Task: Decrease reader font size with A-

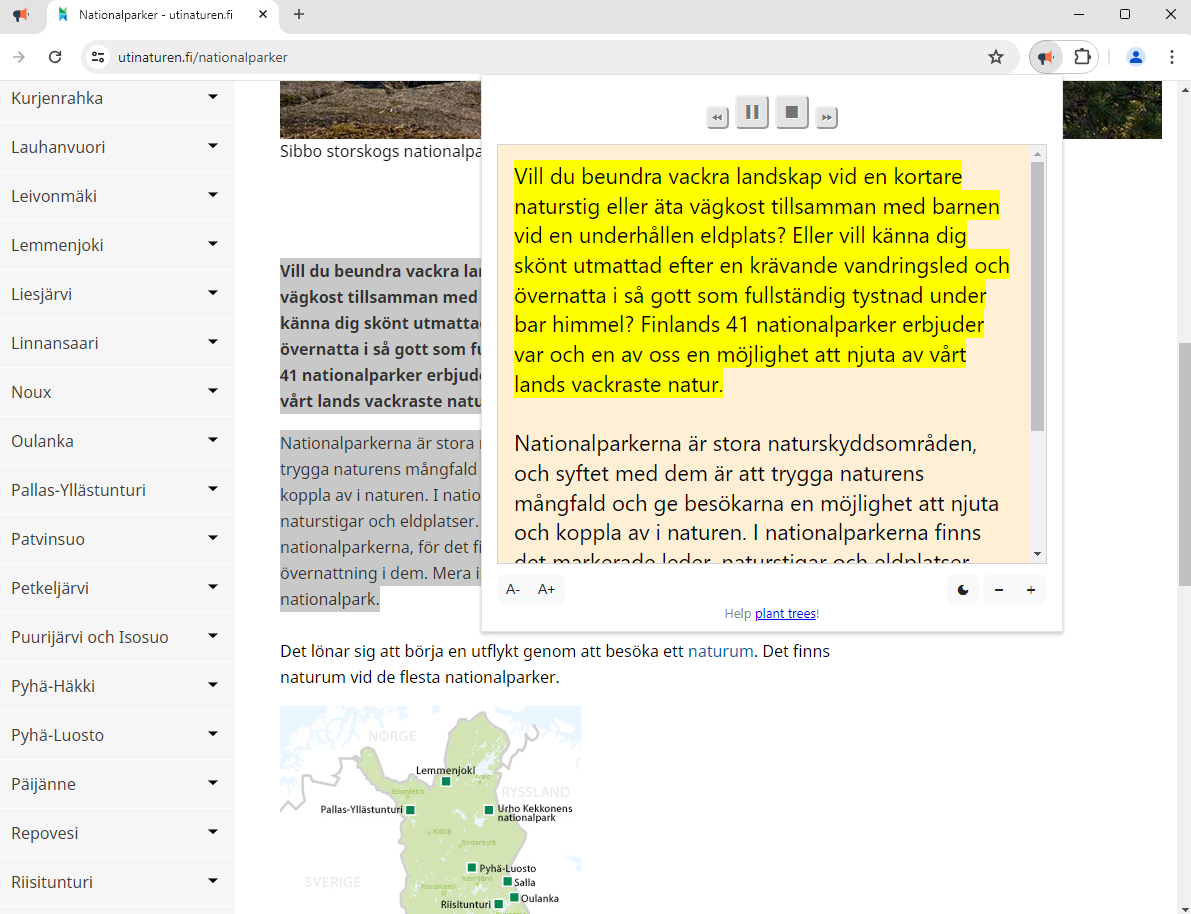Action: [513, 590]
